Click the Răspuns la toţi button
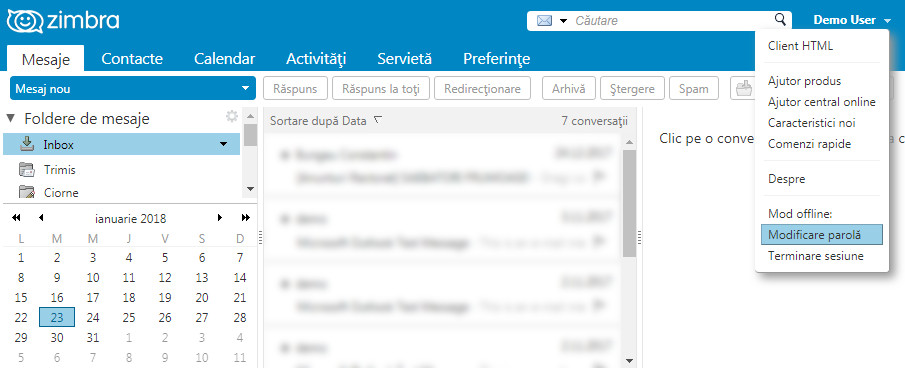The height and width of the screenshot is (368, 905). click(381, 89)
